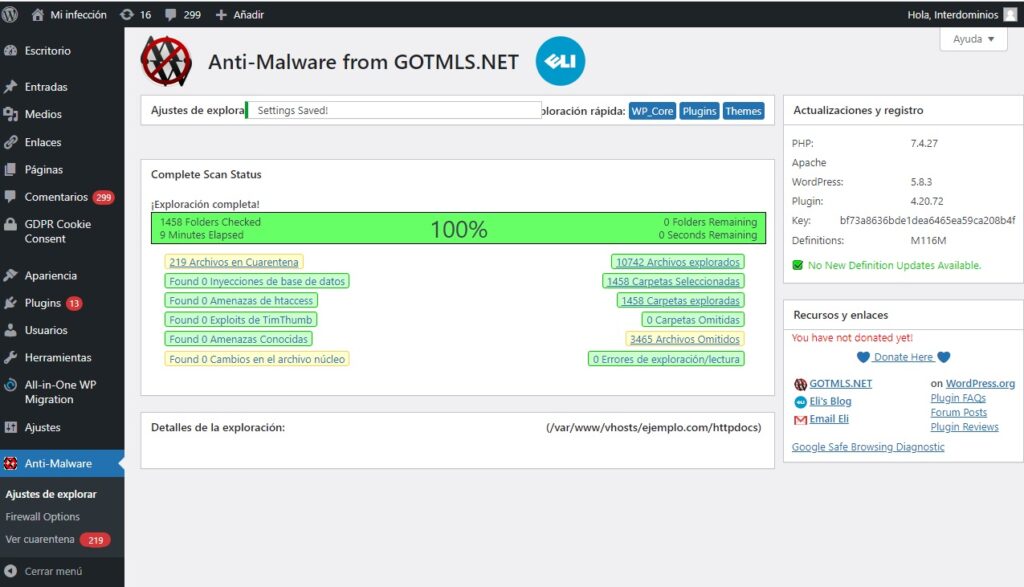Screen dimensions: 1024x587
Task: Click the user avatar next to Hola, Interdominios
Action: click(1010, 14)
